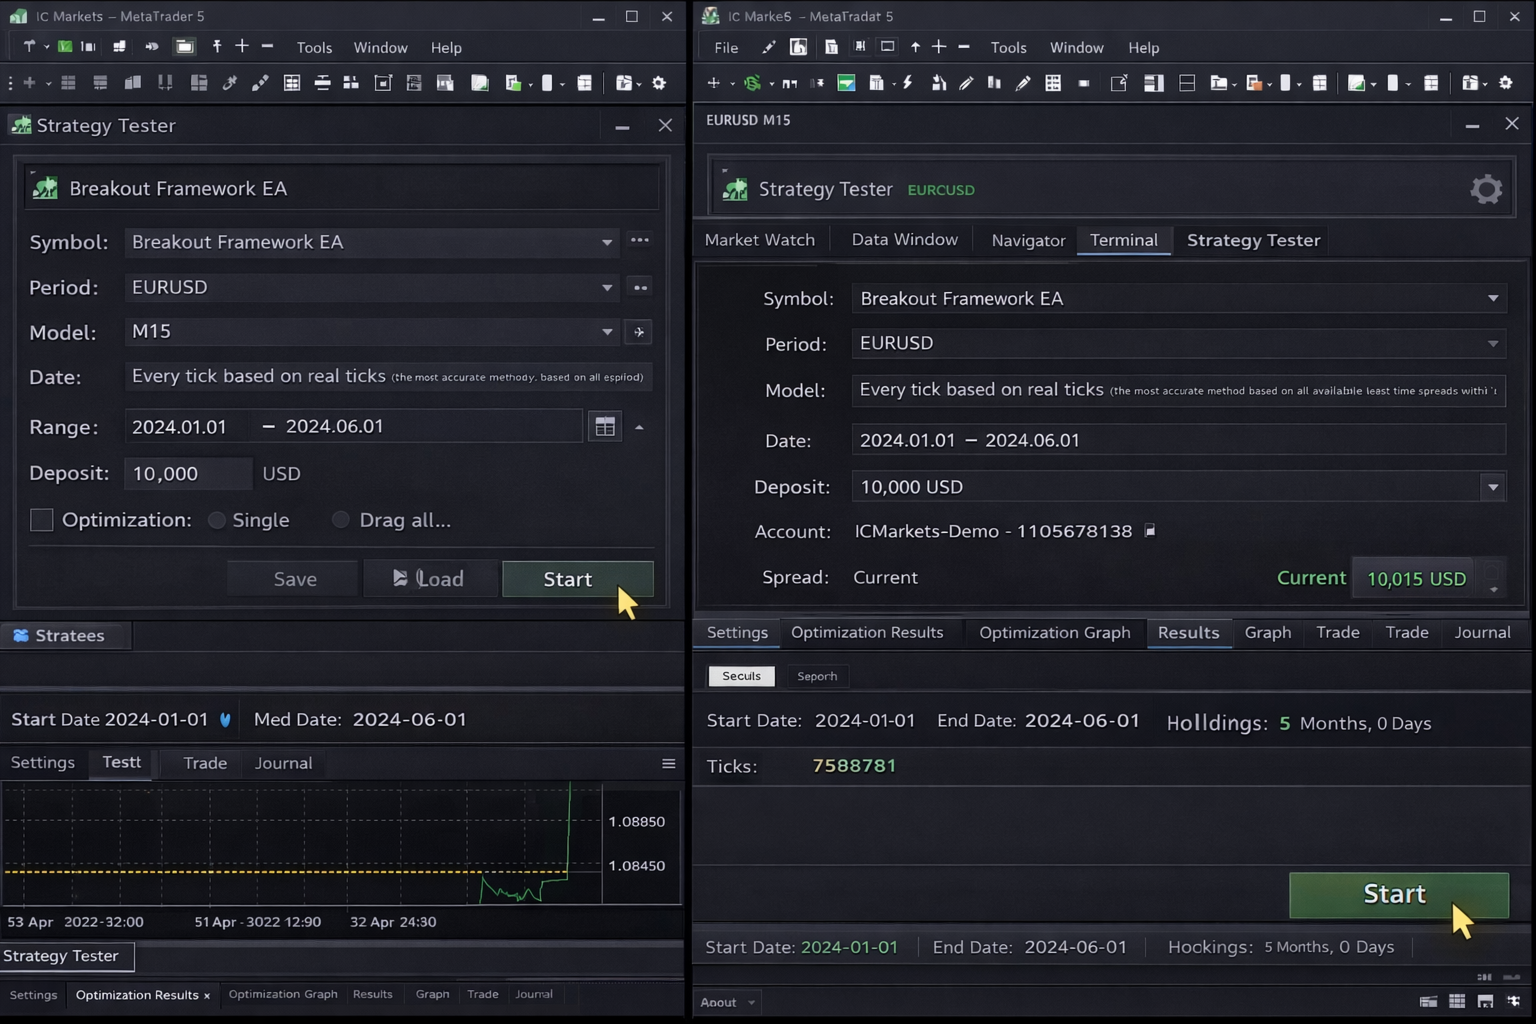Switch to the Navigator tab
This screenshot has width=1536, height=1024.
[1028, 240]
